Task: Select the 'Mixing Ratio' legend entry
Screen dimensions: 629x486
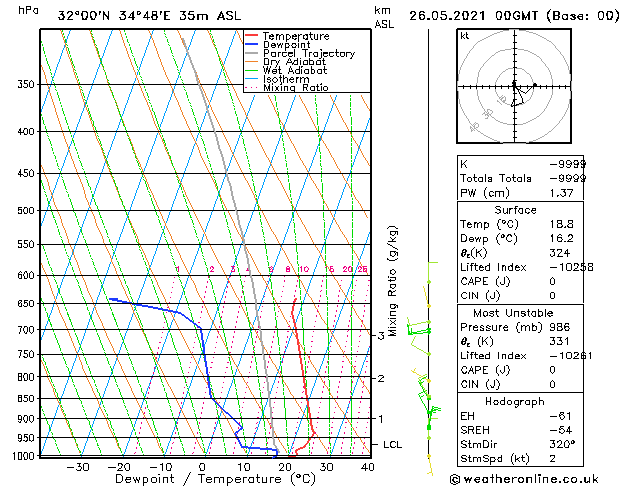Action: (296, 87)
